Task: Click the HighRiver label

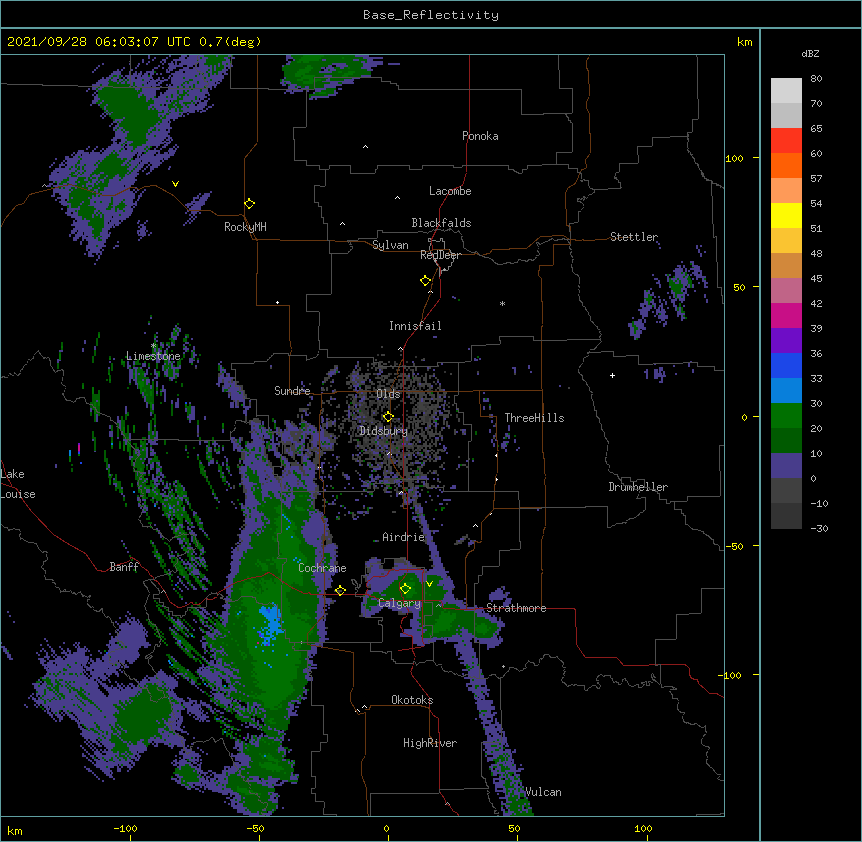Action: (x=430, y=743)
